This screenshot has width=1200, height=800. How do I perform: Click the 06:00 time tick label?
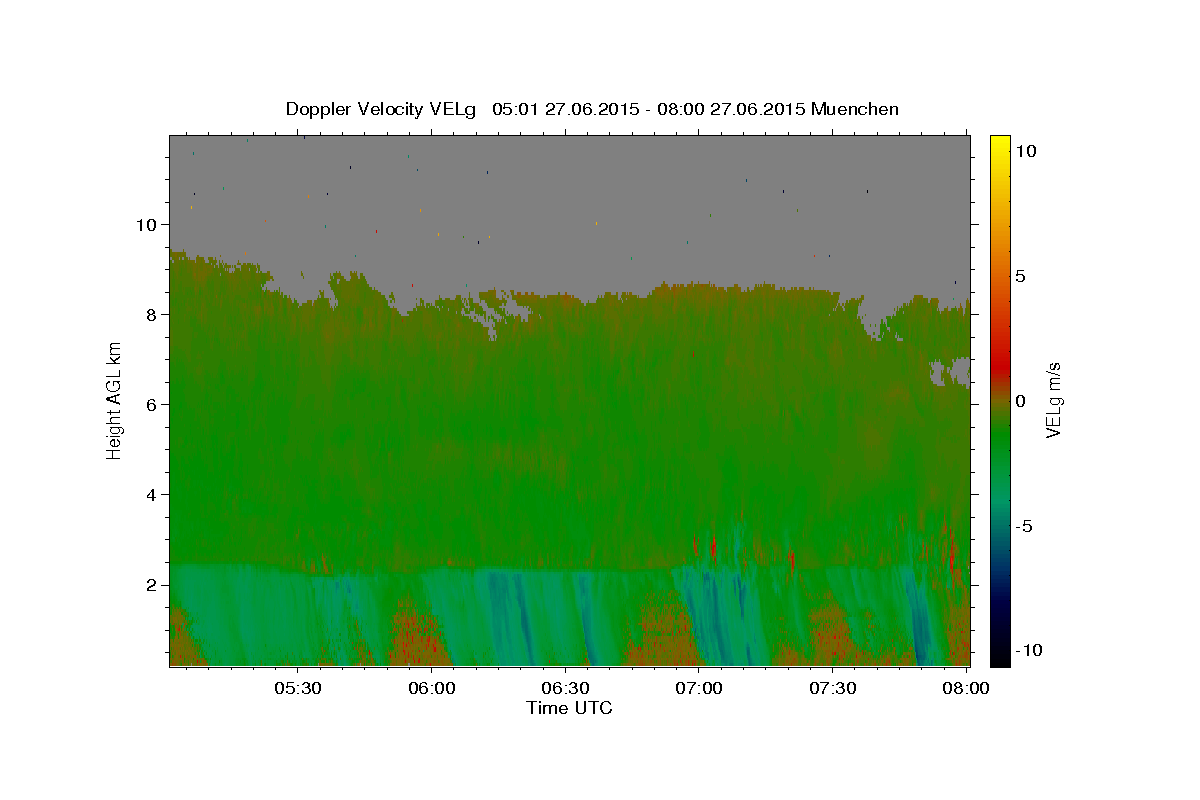tap(432, 688)
